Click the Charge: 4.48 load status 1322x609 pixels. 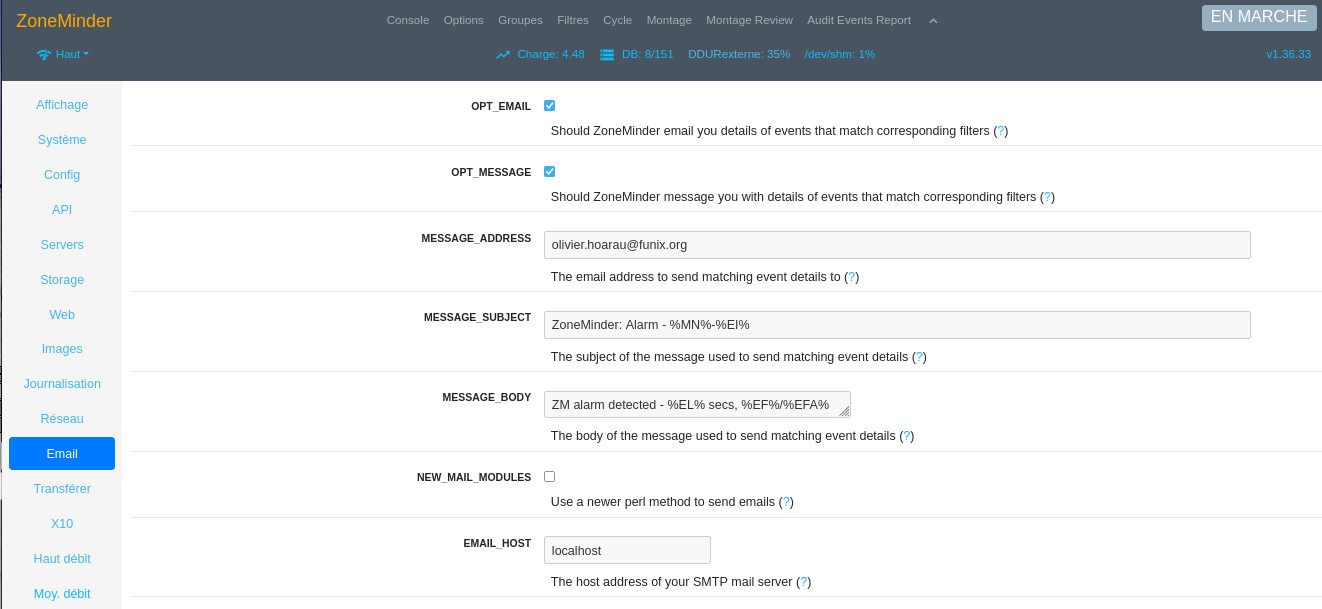(x=551, y=54)
